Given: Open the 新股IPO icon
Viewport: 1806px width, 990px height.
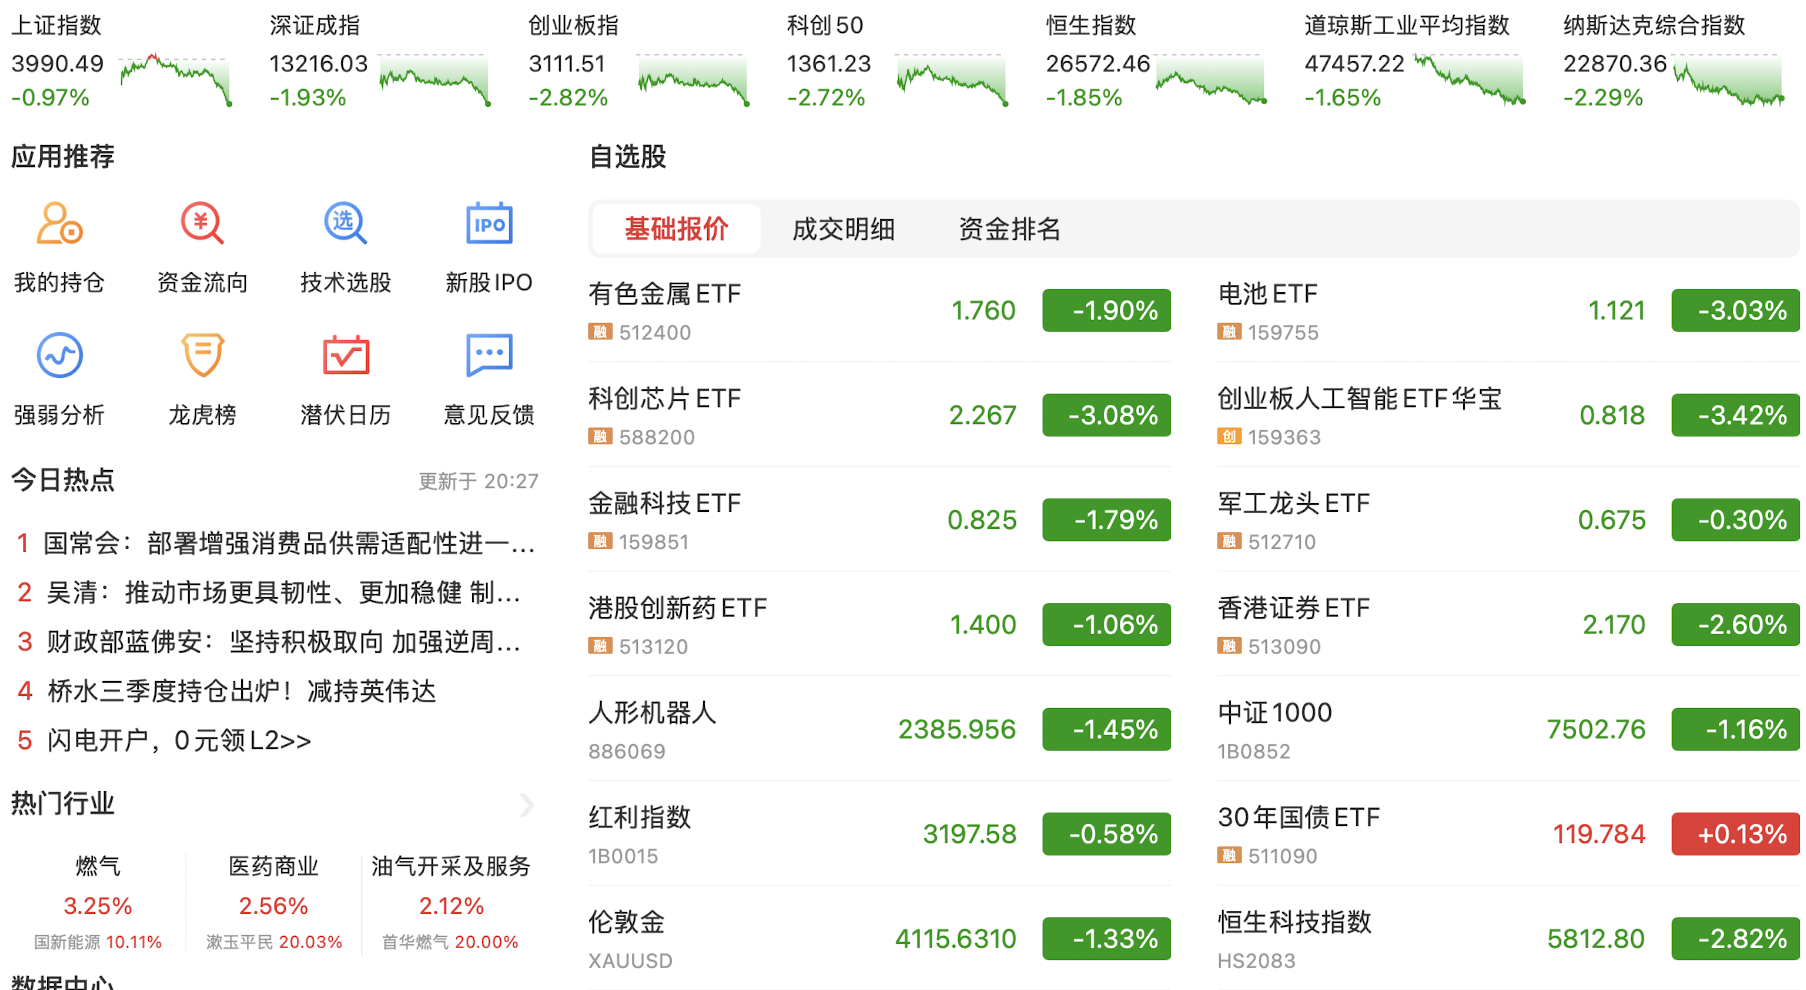Looking at the screenshot, I should (x=489, y=224).
